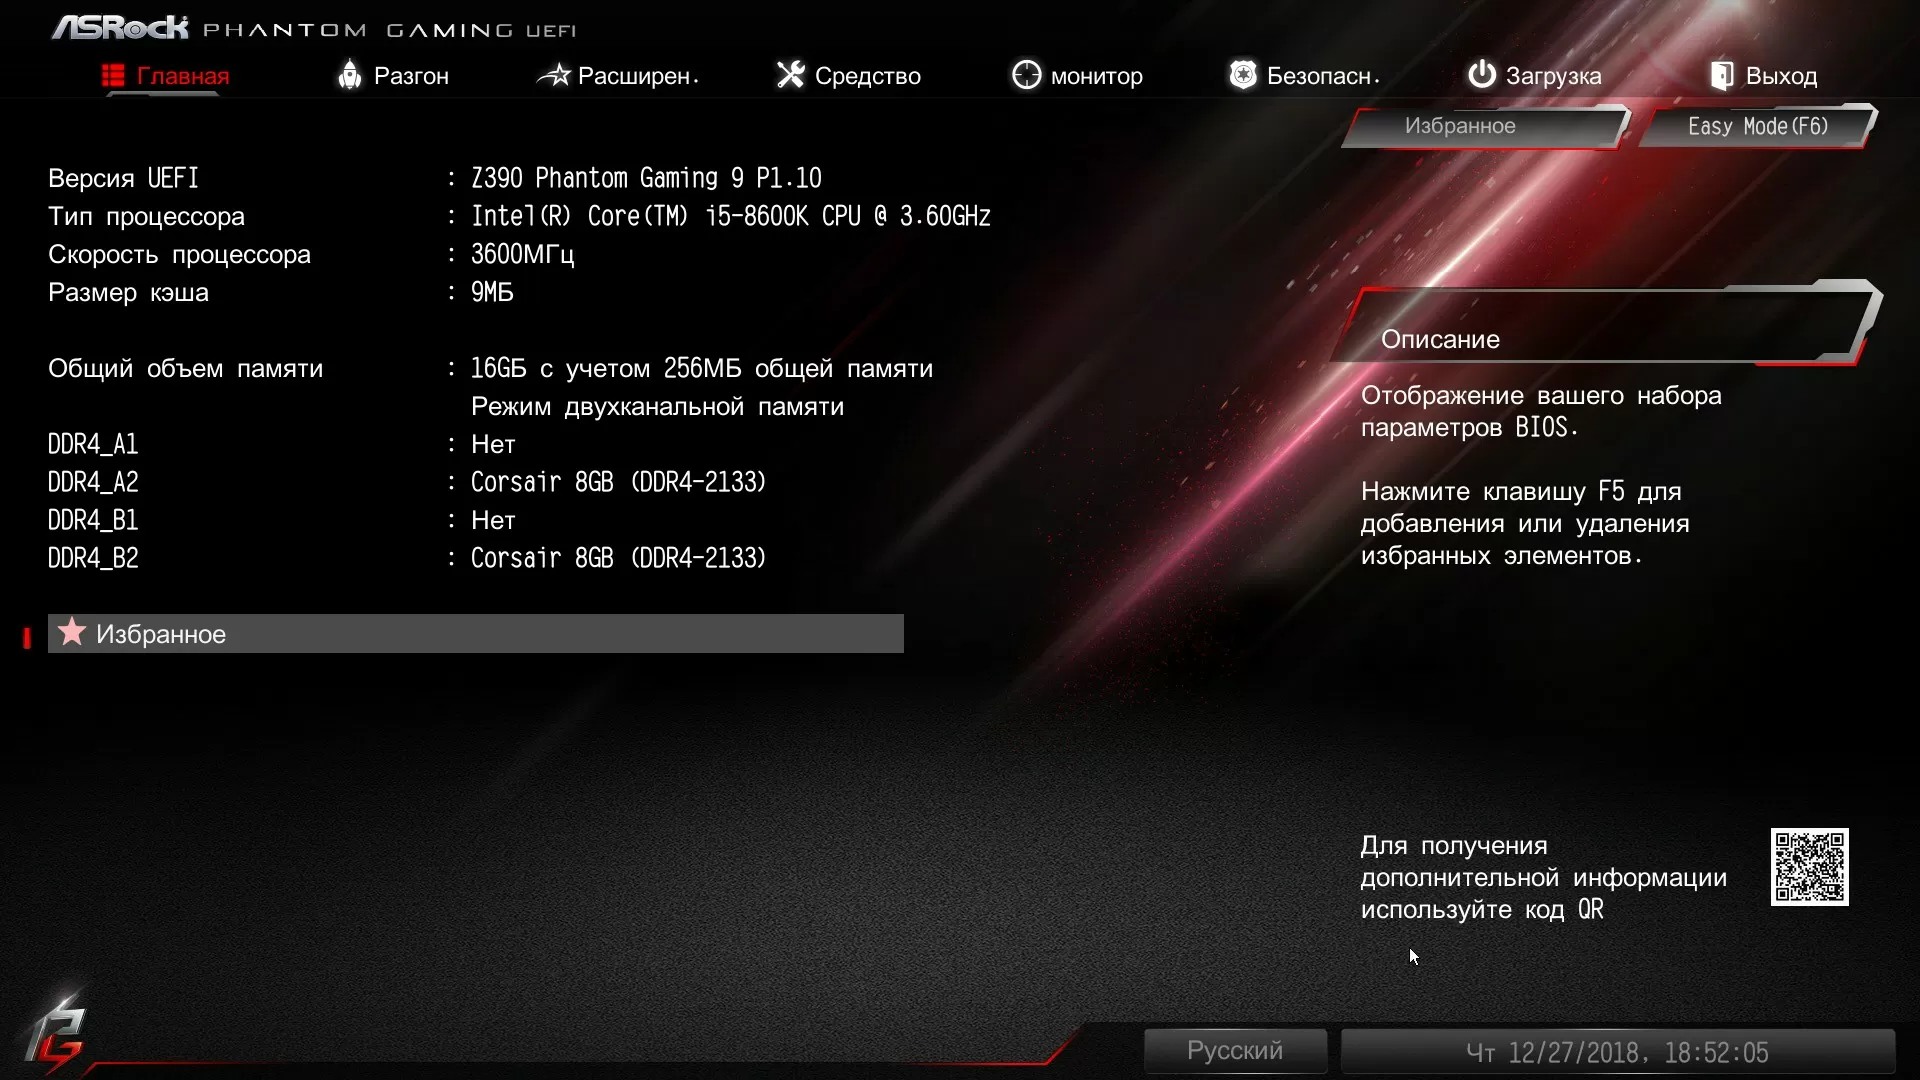1920x1080 pixels.
Task: Click DDR4_B2 slot label
Action: 93,558
